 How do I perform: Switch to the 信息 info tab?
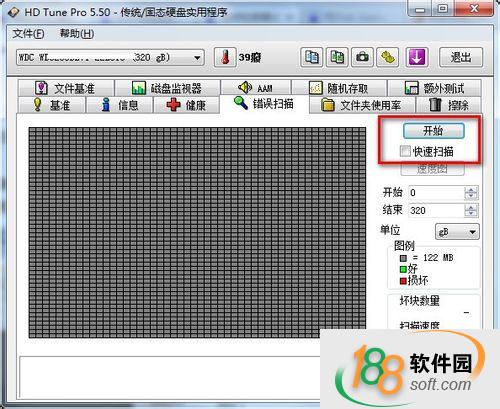tap(119, 105)
